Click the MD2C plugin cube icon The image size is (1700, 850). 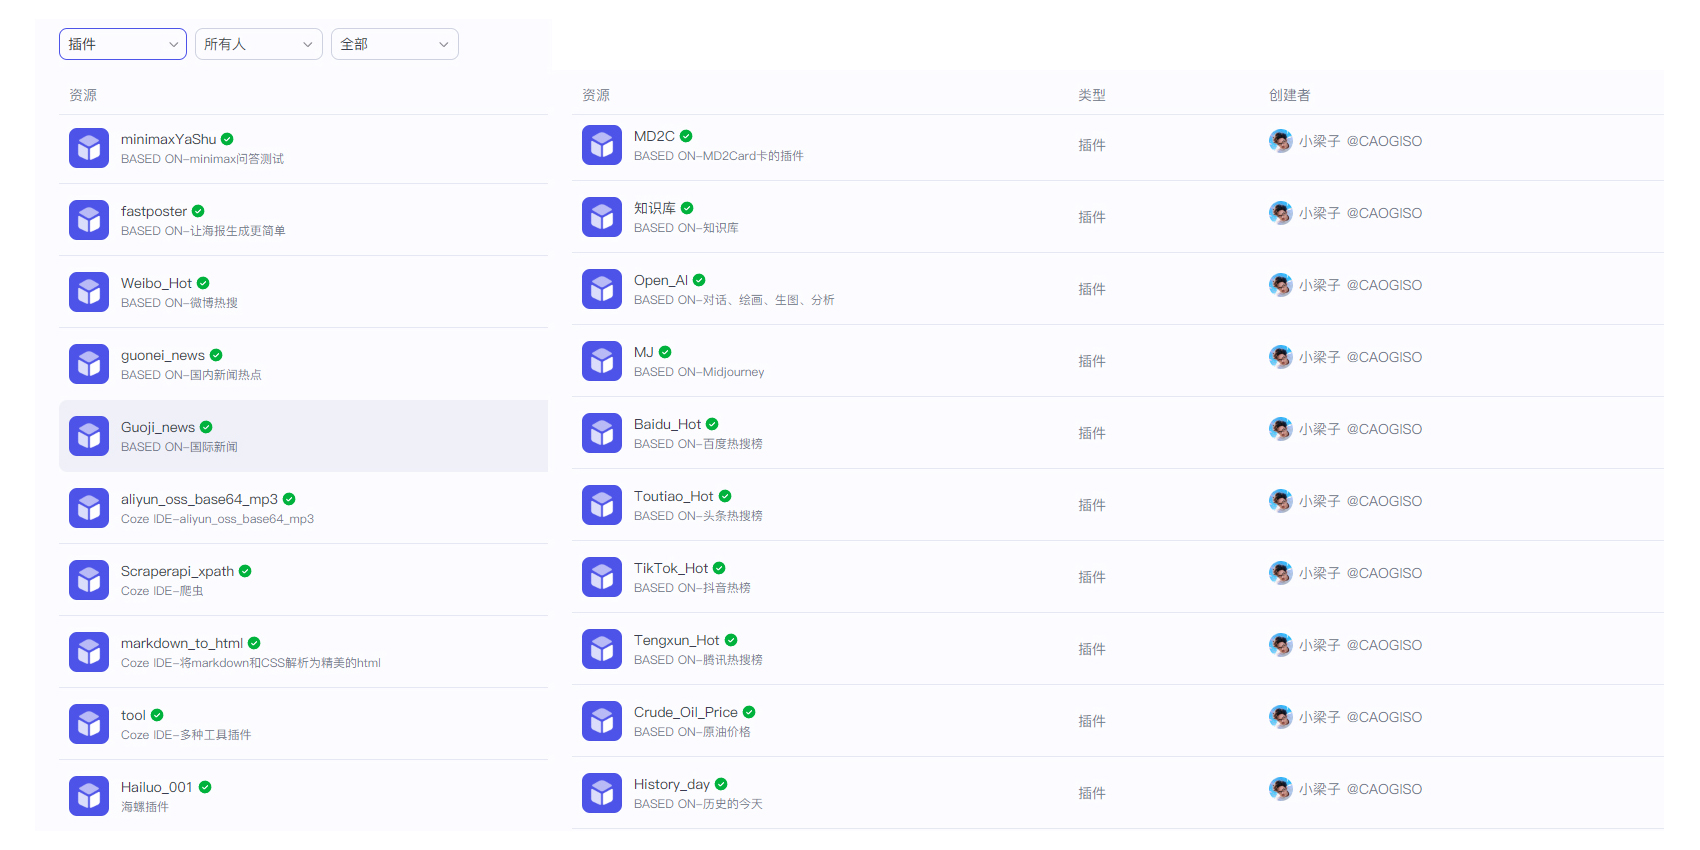click(x=602, y=145)
